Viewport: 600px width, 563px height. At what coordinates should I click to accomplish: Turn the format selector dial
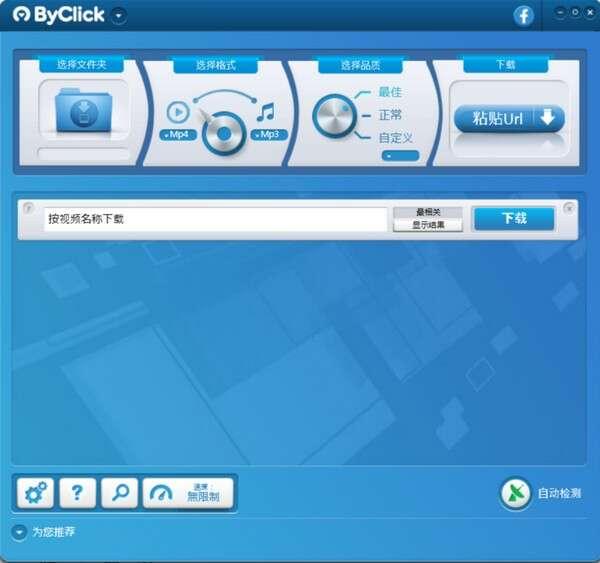pos(224,134)
